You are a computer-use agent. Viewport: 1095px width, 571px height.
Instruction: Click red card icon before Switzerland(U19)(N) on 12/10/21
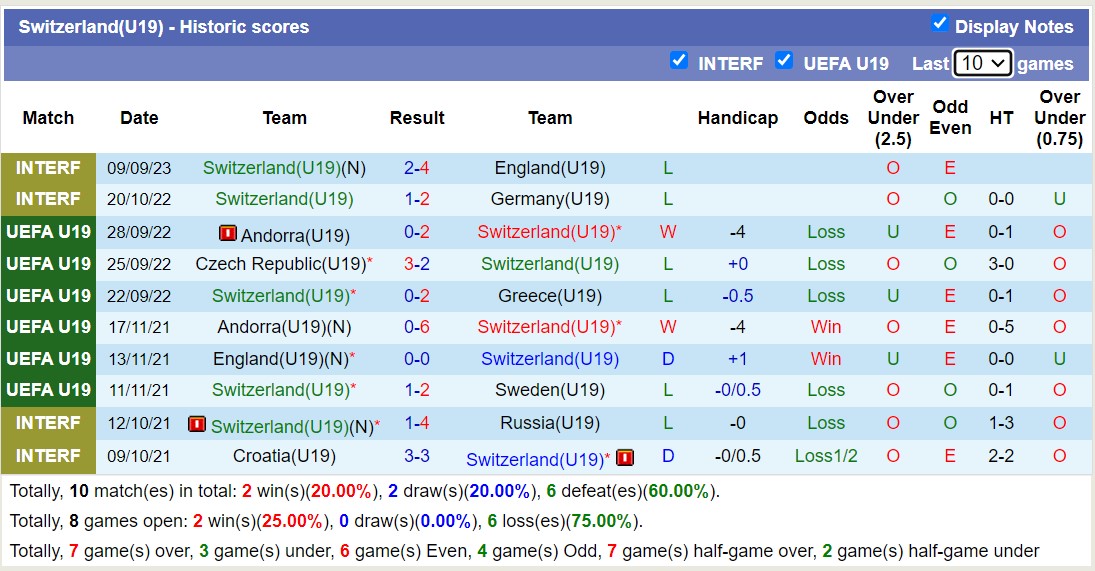(197, 424)
